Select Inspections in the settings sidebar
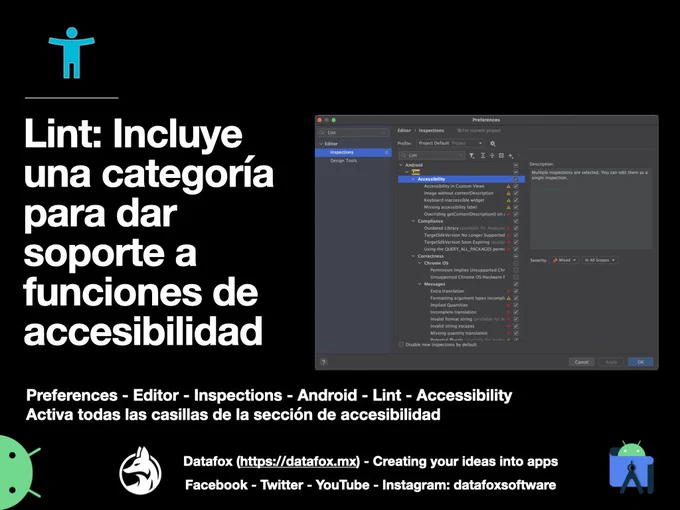Viewport: 680px width, 510px height. 353,153
